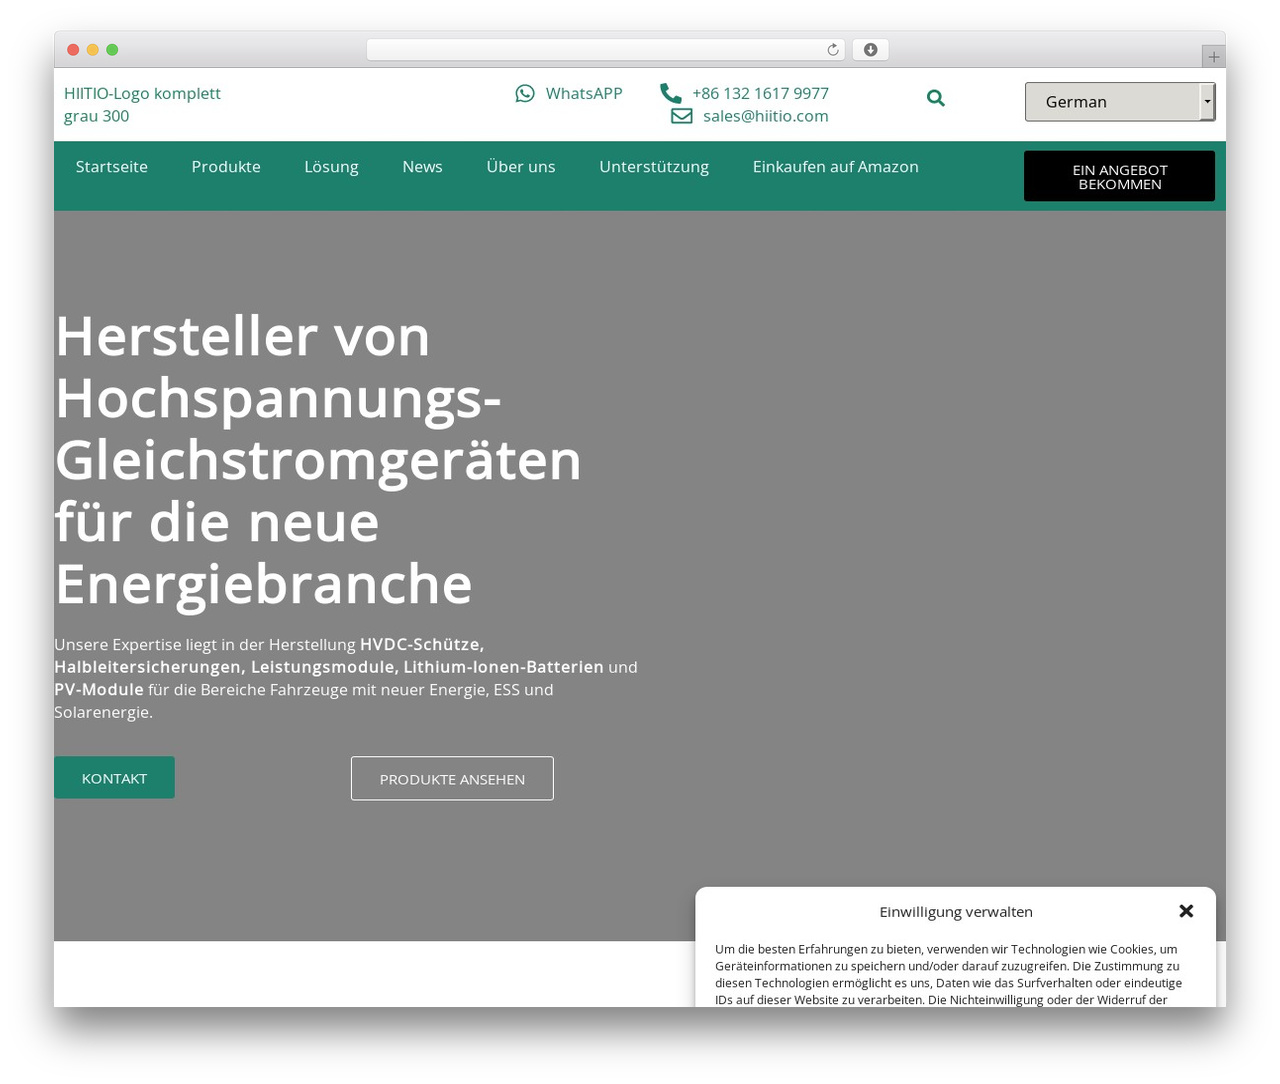Click the yellow minimize window button
This screenshot has width=1280, height=1084.
(x=93, y=50)
